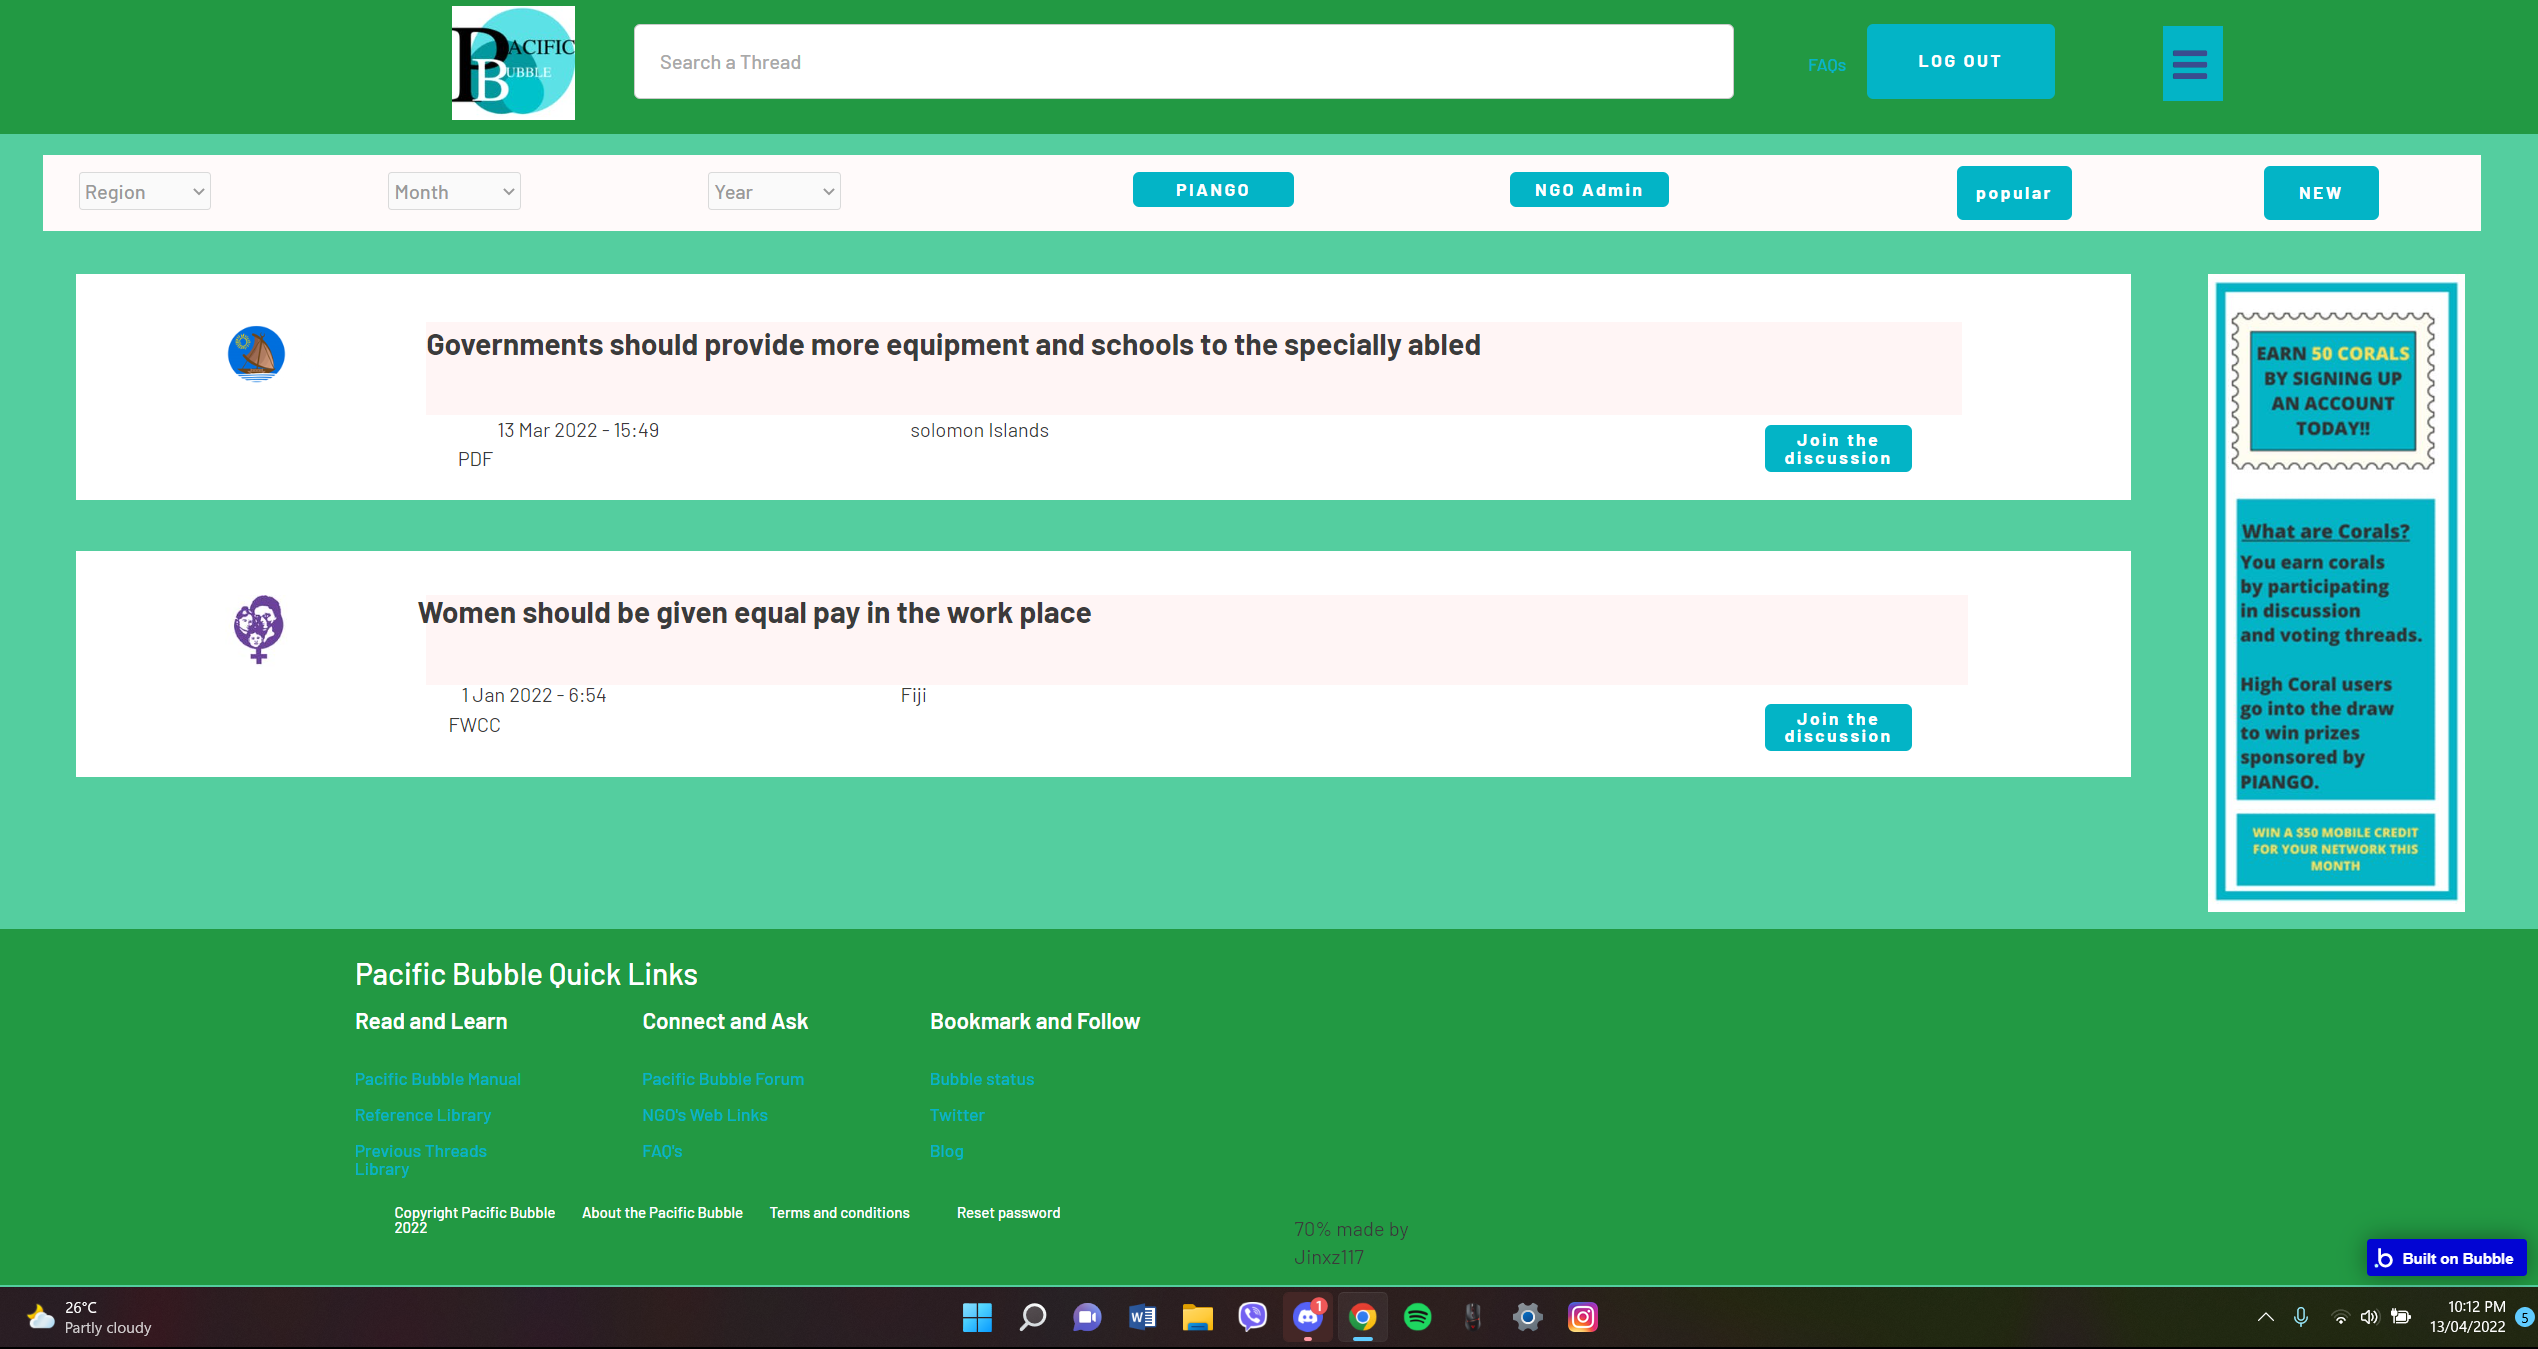The width and height of the screenshot is (2538, 1349).
Task: Open the Reference Library link
Action: 422,1115
